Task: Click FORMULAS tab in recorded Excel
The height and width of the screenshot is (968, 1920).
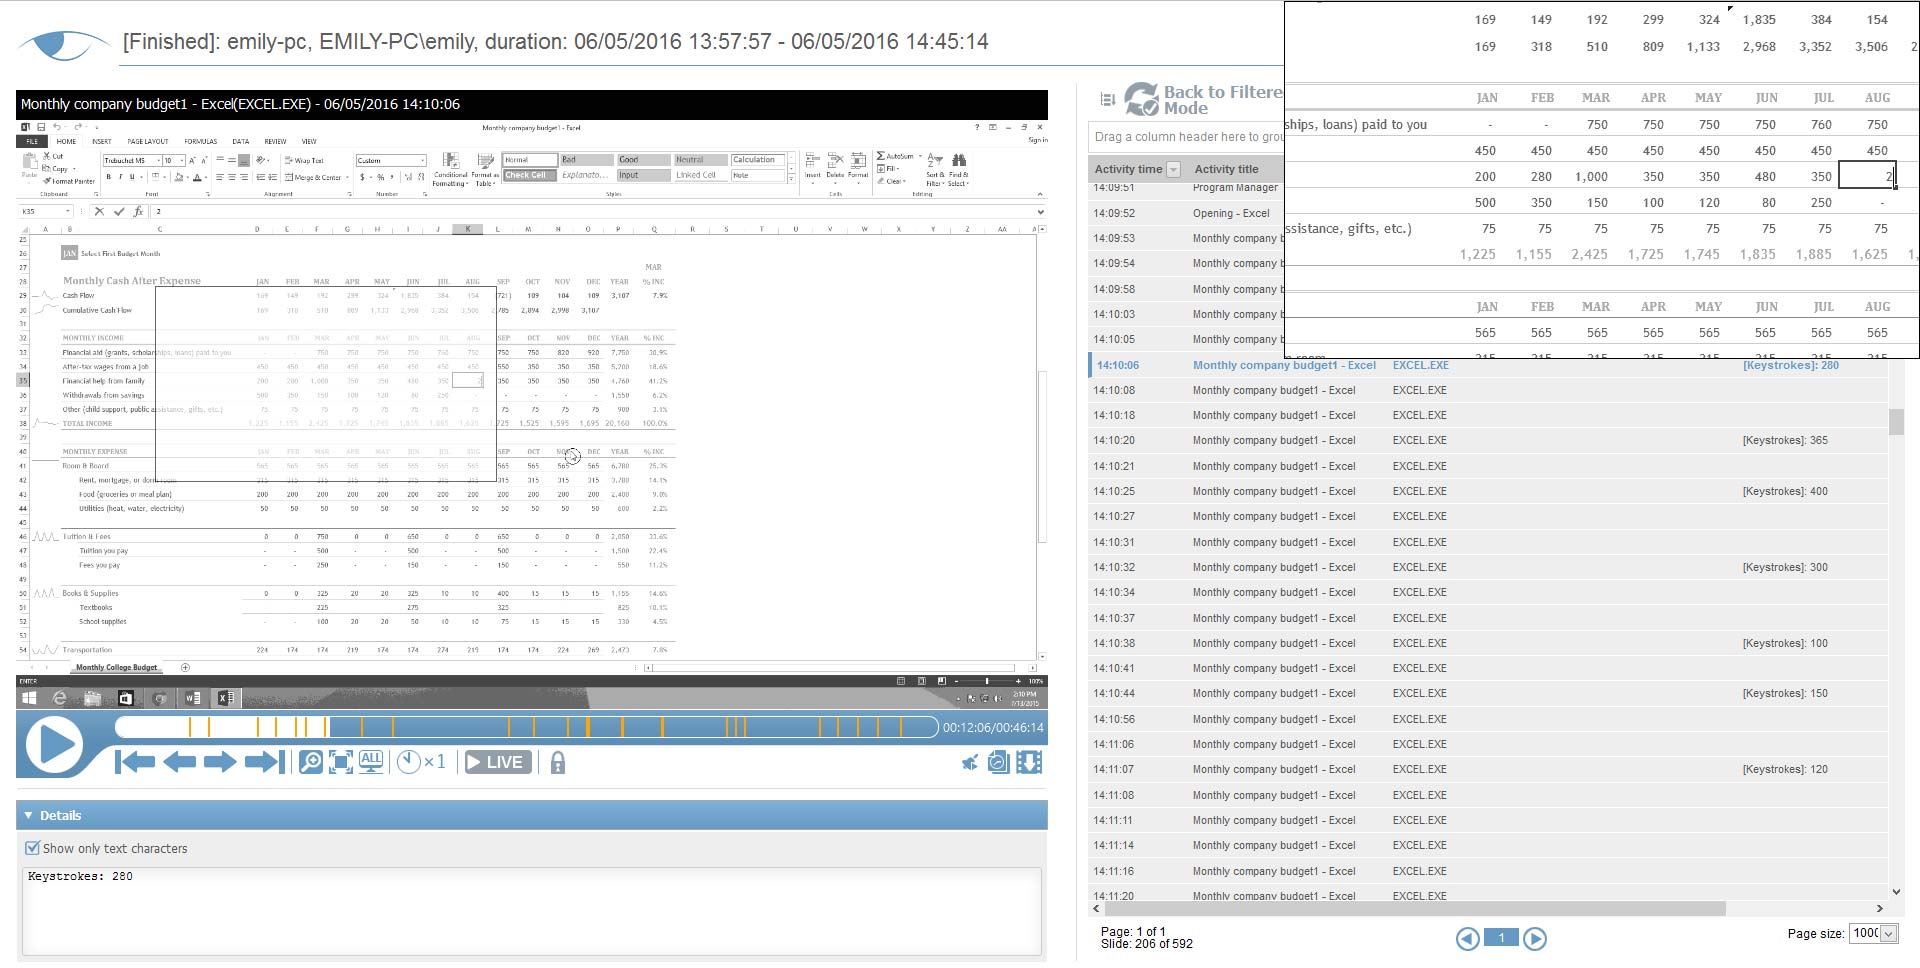Action: (200, 141)
